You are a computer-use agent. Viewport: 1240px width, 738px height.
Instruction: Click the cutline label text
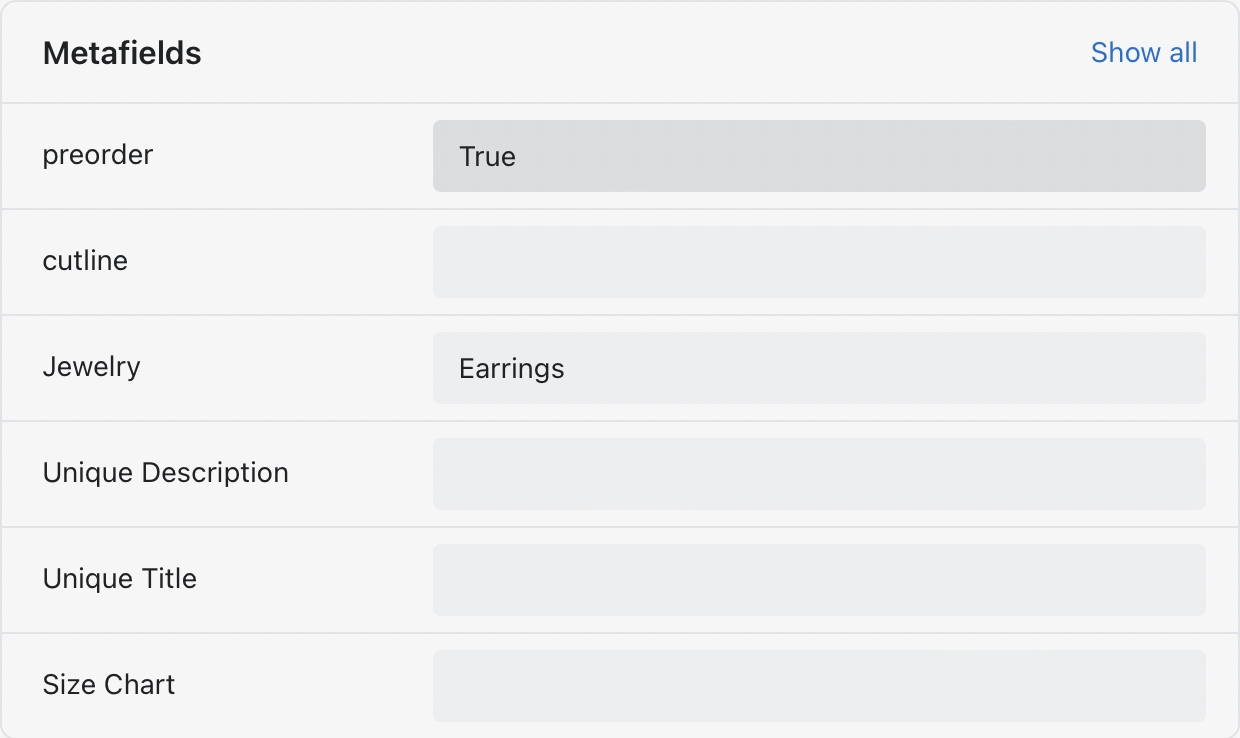(x=85, y=261)
